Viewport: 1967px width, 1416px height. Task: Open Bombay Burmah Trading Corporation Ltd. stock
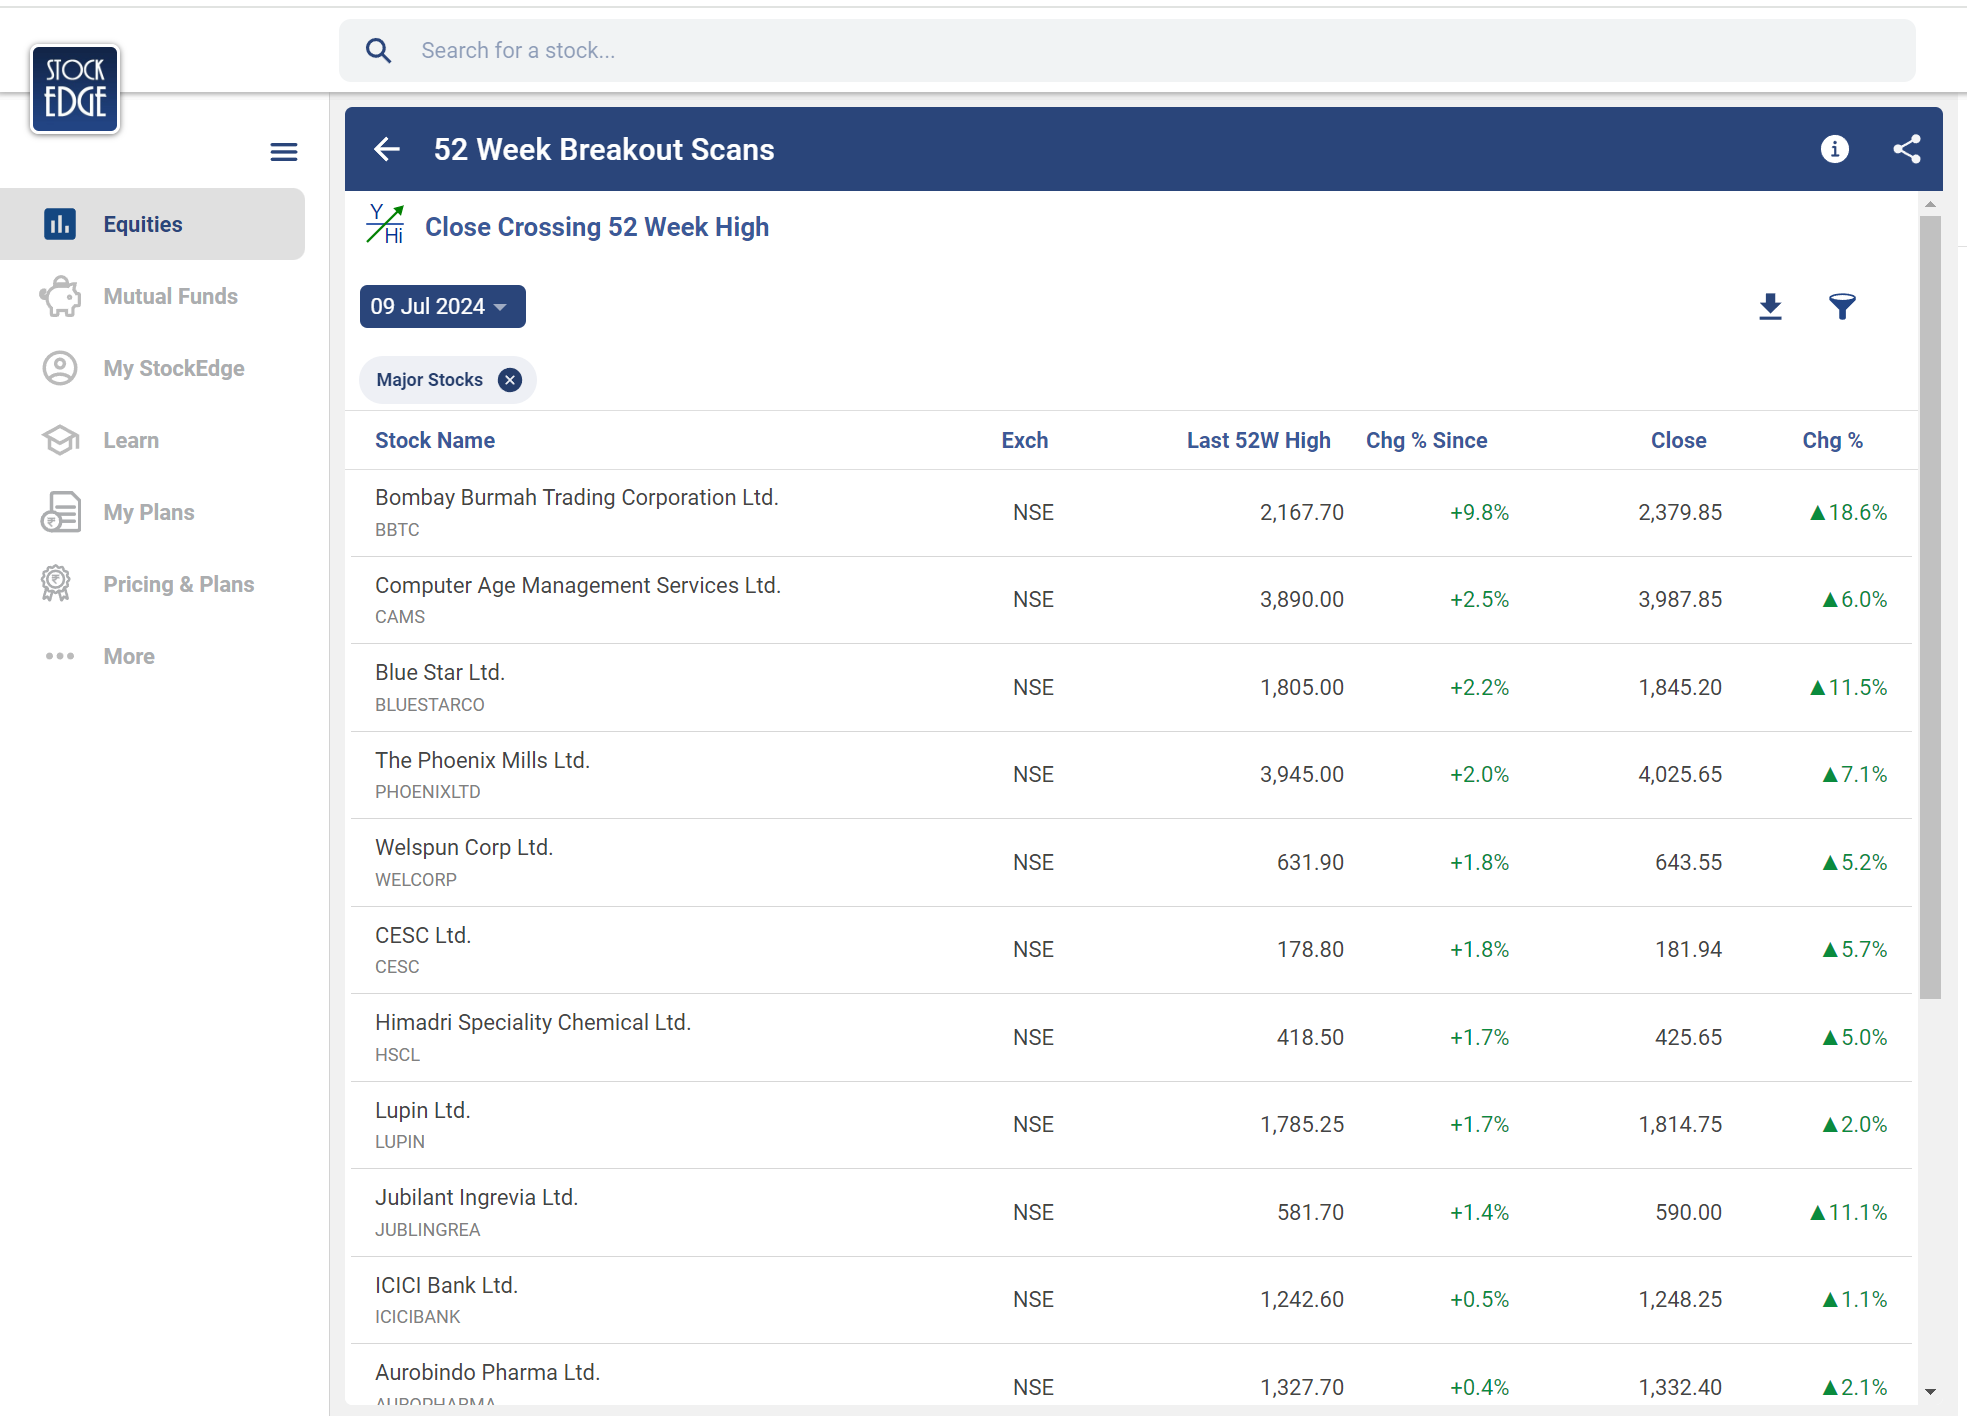coord(576,498)
